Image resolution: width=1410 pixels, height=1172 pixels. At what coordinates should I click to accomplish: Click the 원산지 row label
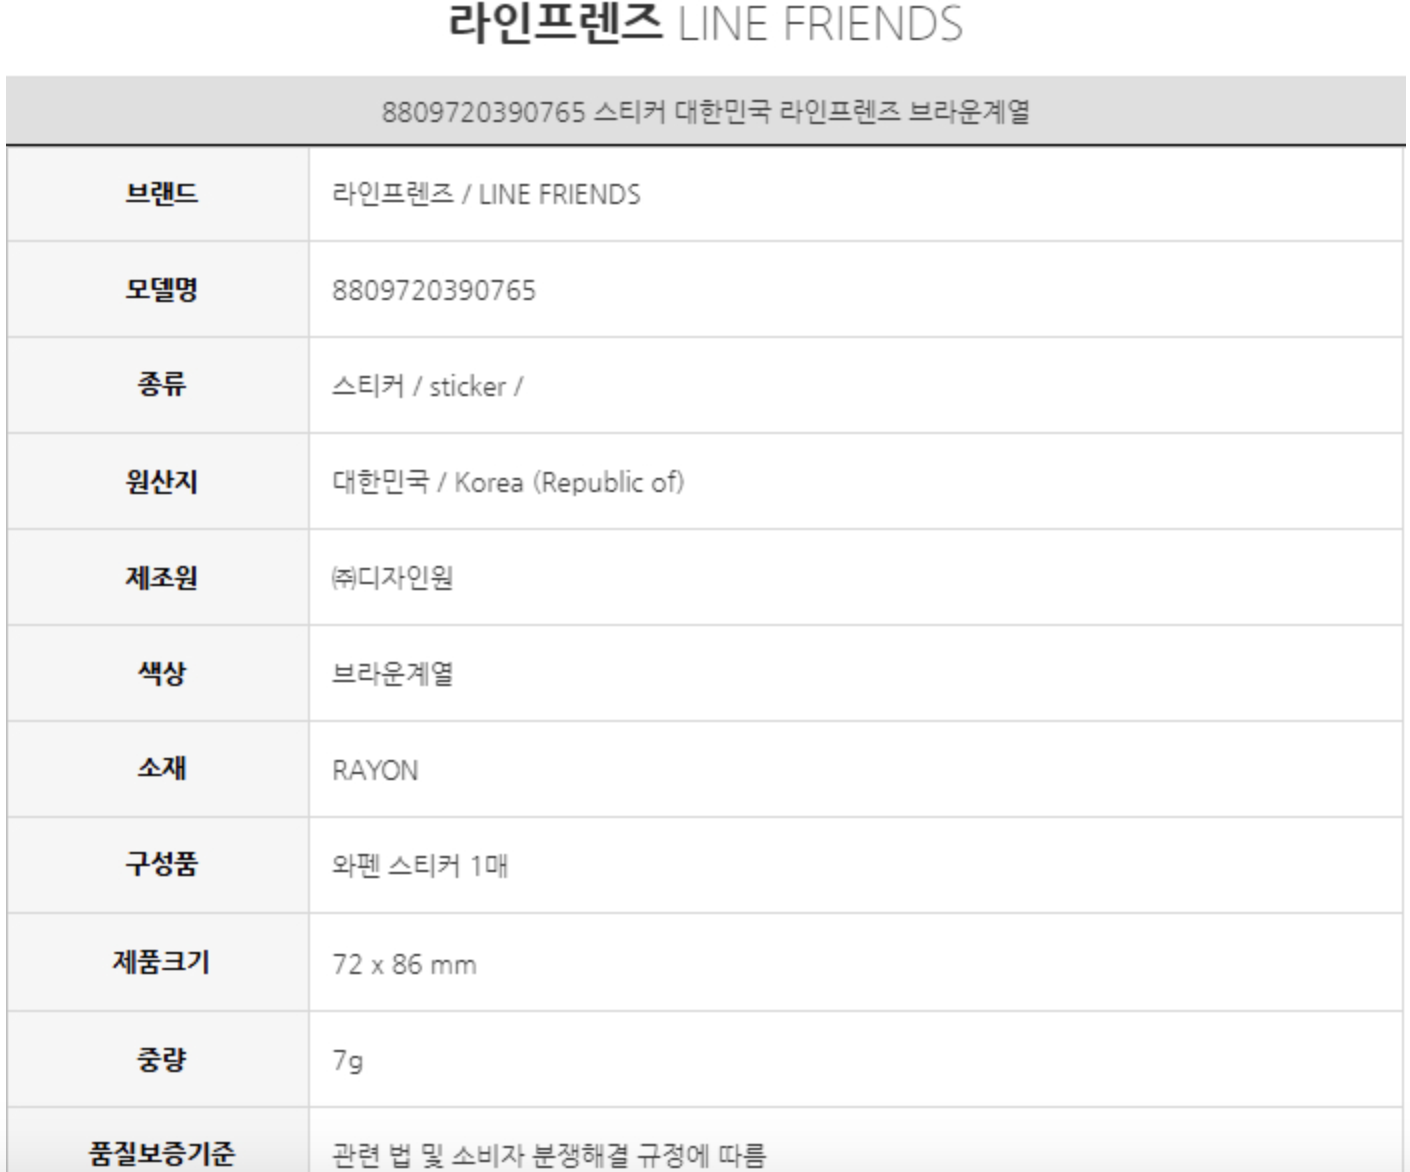(161, 481)
